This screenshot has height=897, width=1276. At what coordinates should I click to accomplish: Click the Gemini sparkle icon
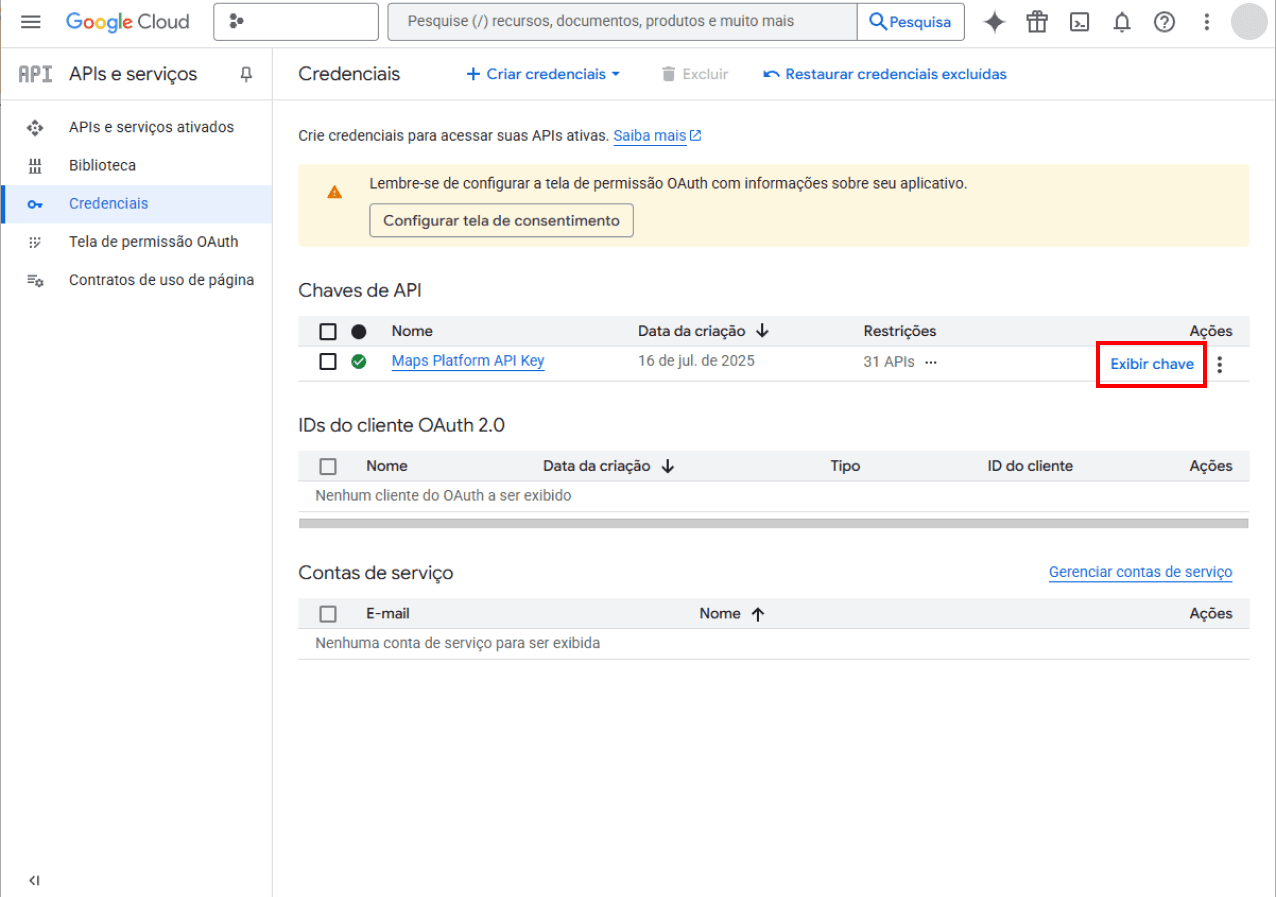[x=994, y=22]
